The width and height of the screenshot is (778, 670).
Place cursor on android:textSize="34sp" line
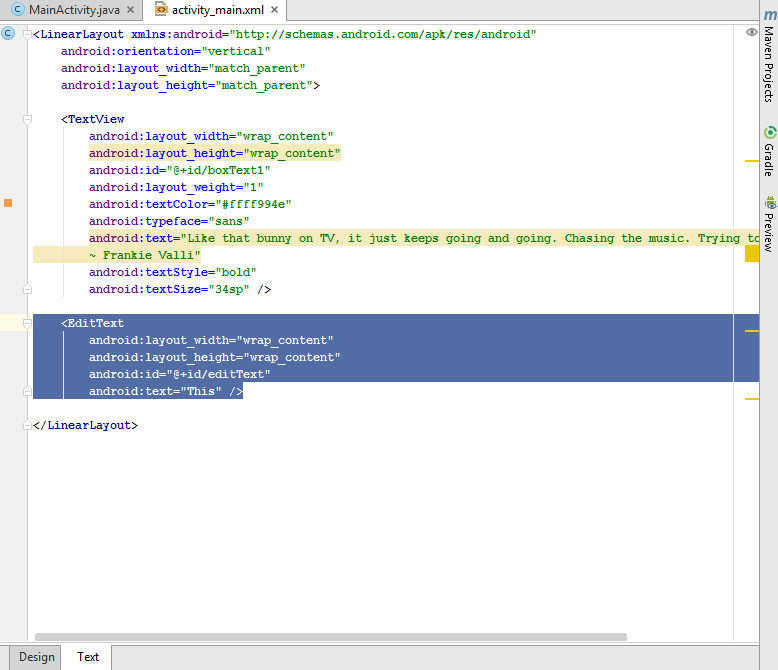click(x=179, y=289)
